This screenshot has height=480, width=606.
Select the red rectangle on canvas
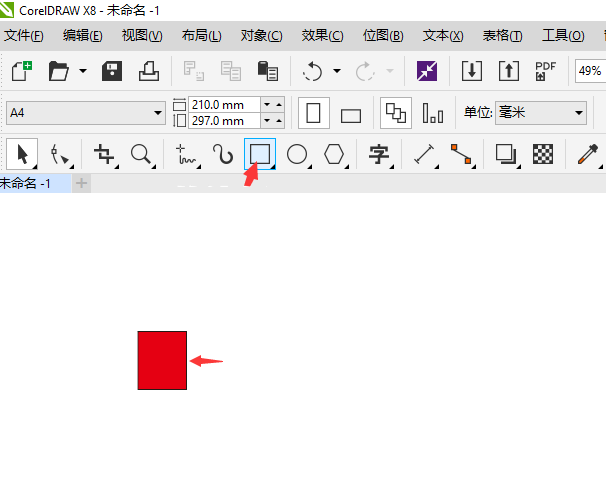(x=162, y=360)
